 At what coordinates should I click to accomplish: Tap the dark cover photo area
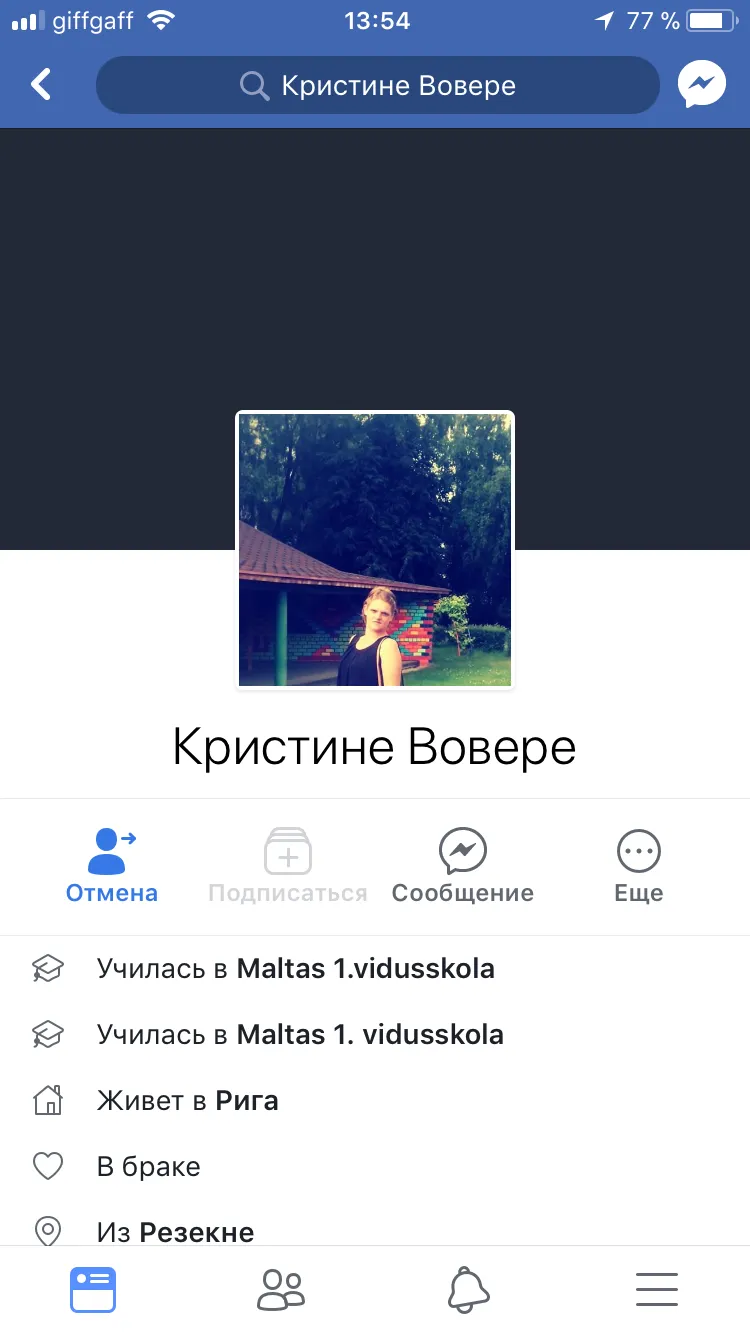click(x=375, y=270)
